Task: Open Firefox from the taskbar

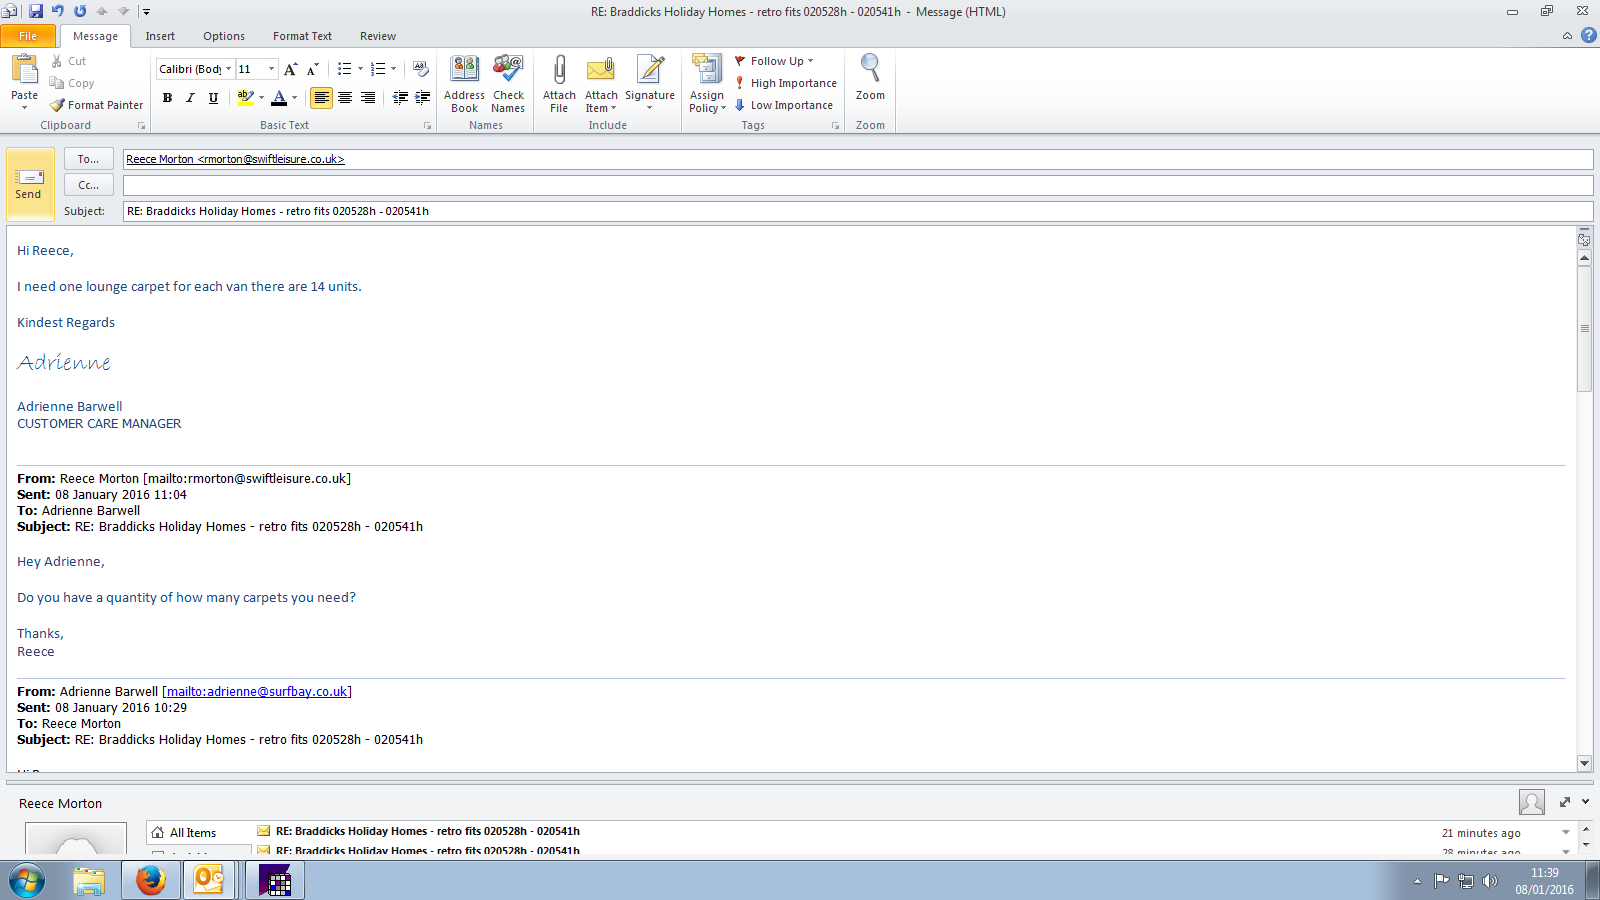Action: [x=151, y=880]
